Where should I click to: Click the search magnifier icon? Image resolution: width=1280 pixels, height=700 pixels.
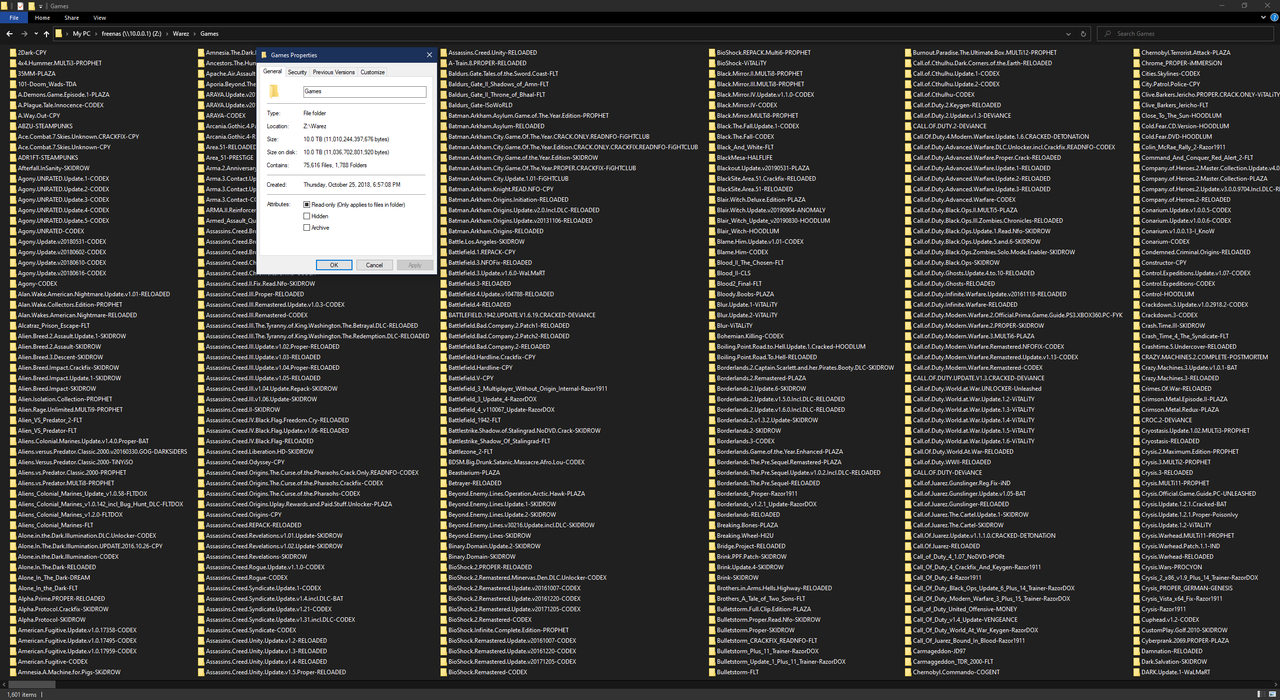pyautogui.click(x=1106, y=33)
